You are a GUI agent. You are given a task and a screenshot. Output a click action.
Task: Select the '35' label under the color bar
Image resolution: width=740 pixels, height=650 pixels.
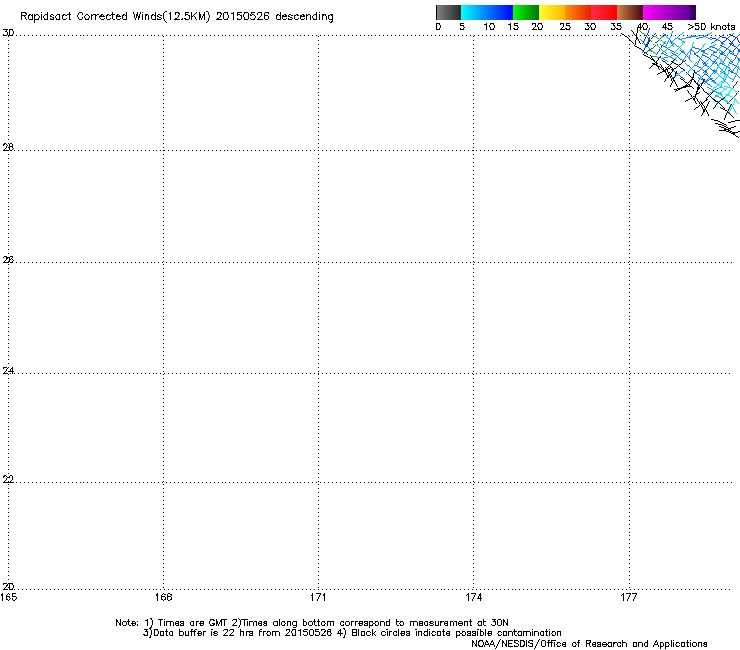tap(616, 27)
